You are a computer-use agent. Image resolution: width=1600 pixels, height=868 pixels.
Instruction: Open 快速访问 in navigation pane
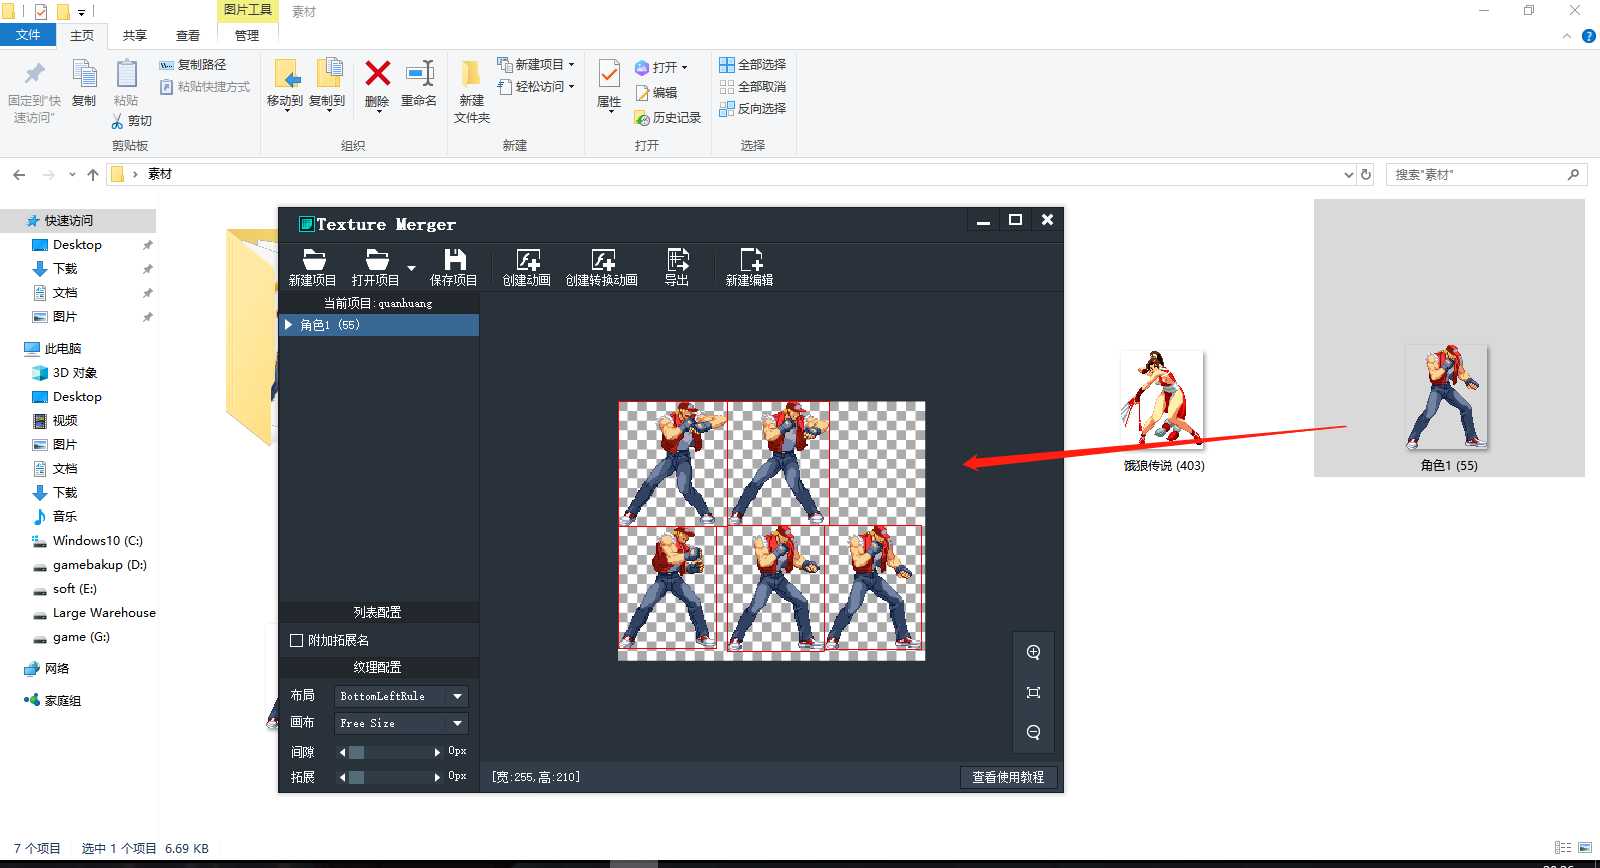coord(68,221)
